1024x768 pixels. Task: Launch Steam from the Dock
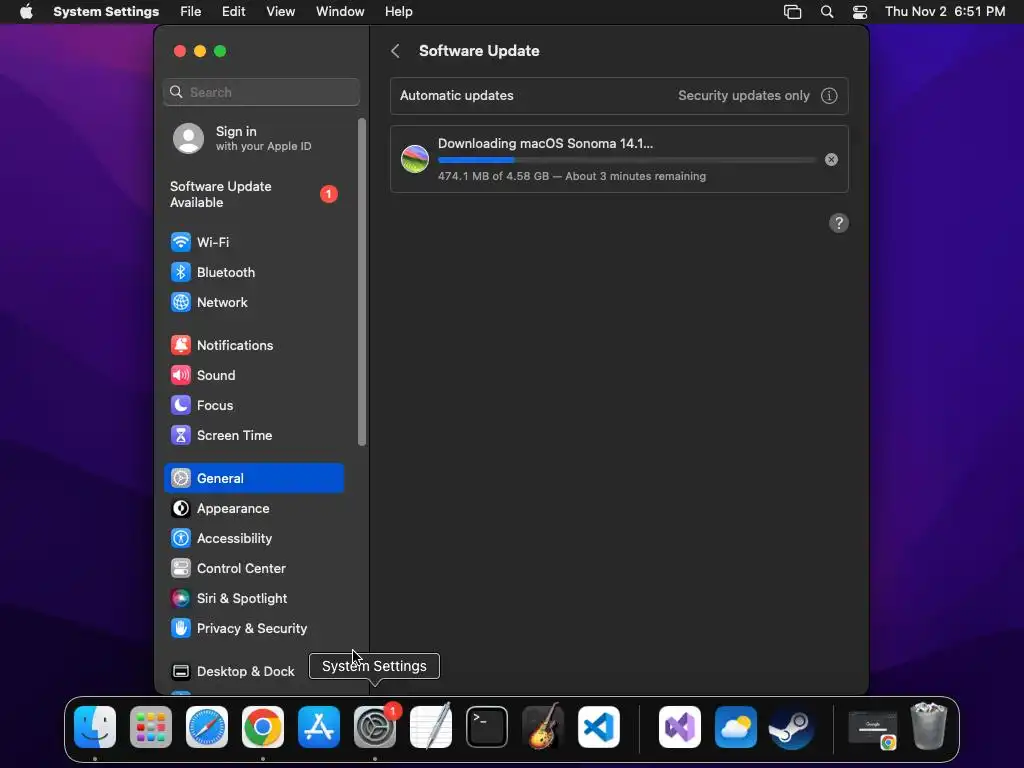pyautogui.click(x=792, y=727)
